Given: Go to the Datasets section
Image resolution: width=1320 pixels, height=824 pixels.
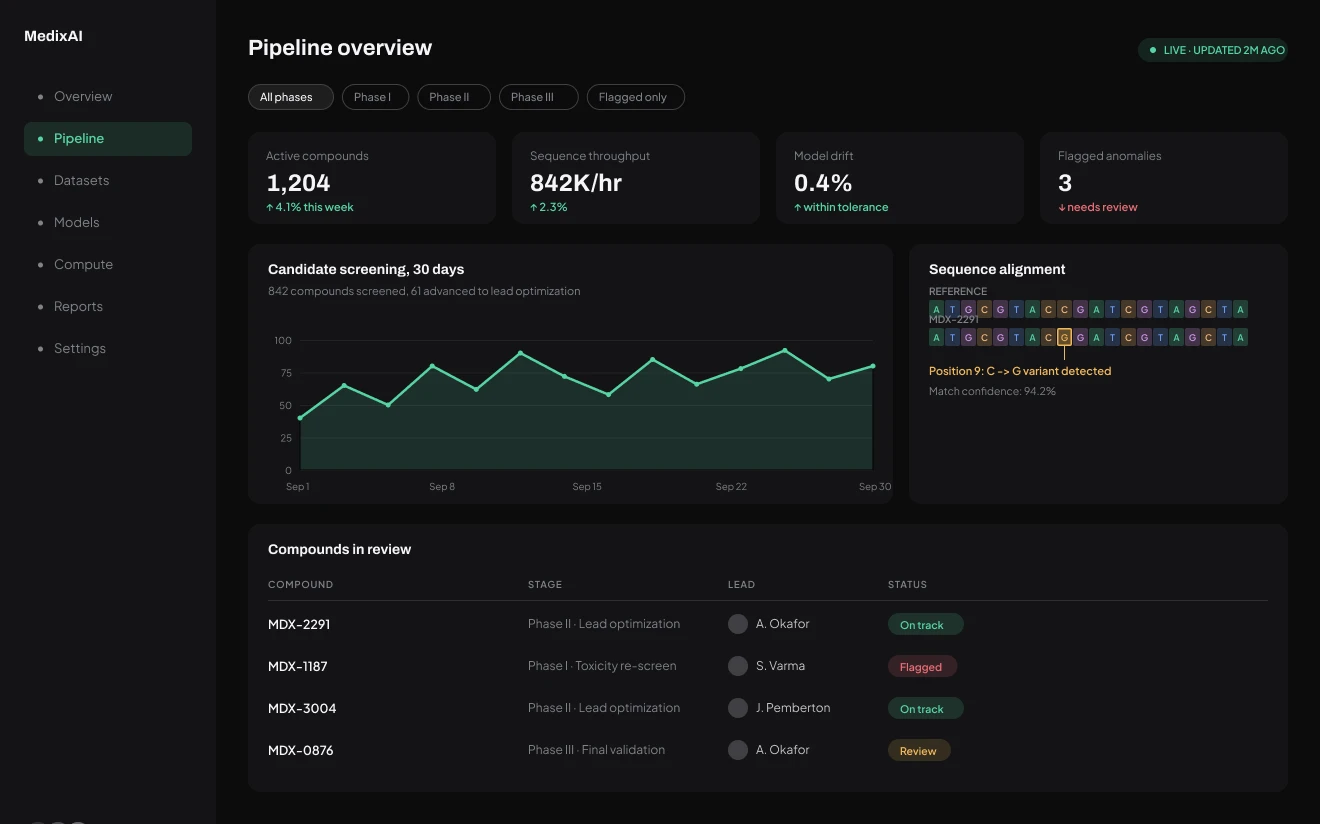Looking at the screenshot, I should [x=108, y=181].
